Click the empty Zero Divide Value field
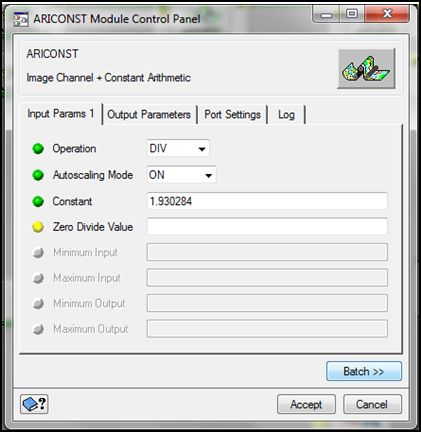Viewport: 421px width, 432px height. [x=267, y=227]
